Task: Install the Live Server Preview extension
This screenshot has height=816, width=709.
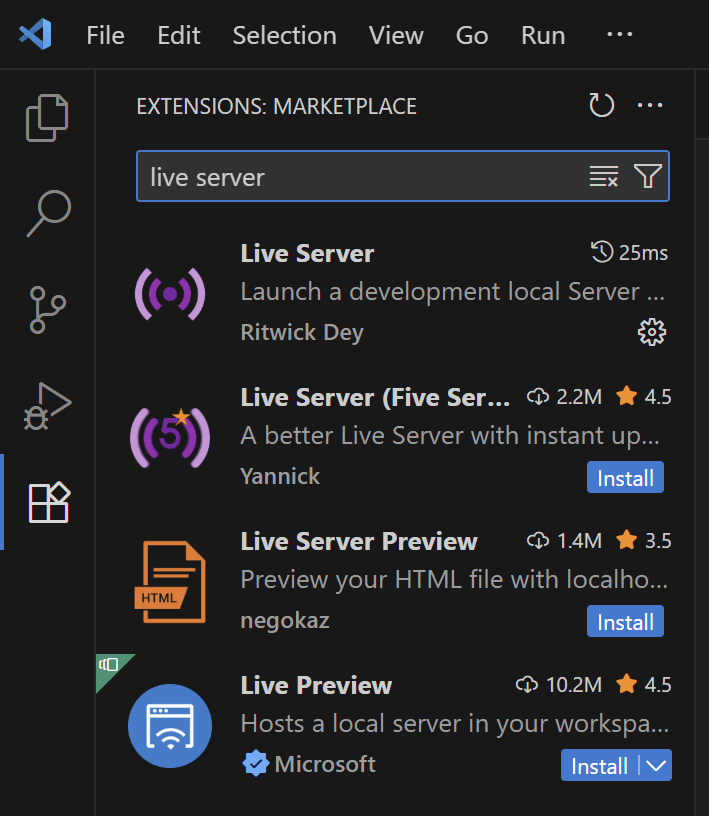Action: [x=625, y=621]
